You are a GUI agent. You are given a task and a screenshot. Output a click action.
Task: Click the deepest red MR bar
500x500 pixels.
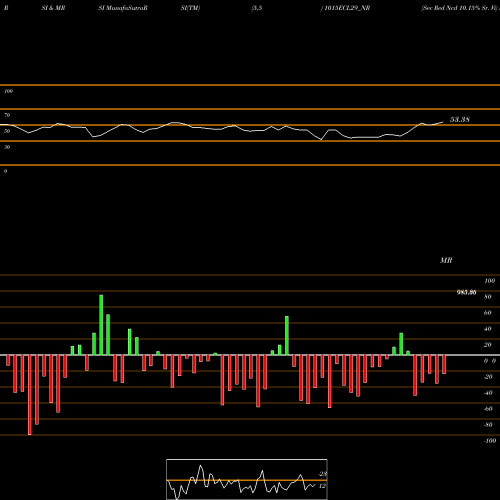pyautogui.click(x=30, y=395)
